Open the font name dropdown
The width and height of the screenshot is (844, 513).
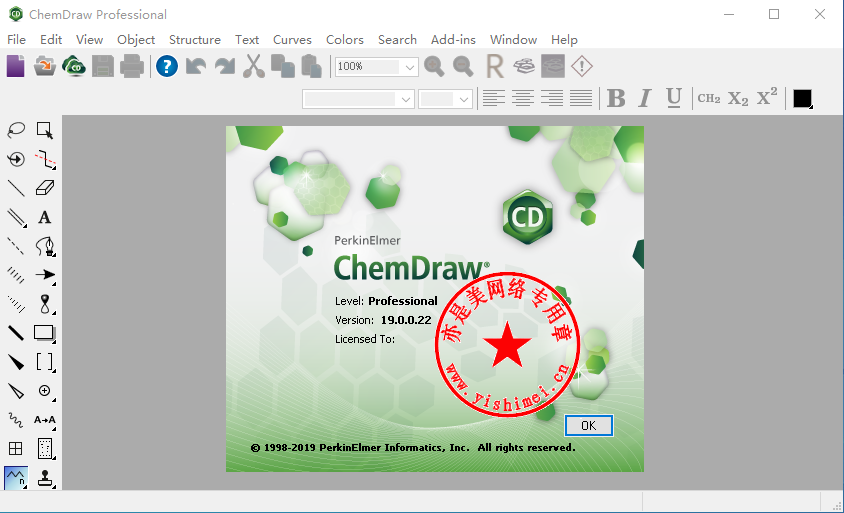pos(406,100)
